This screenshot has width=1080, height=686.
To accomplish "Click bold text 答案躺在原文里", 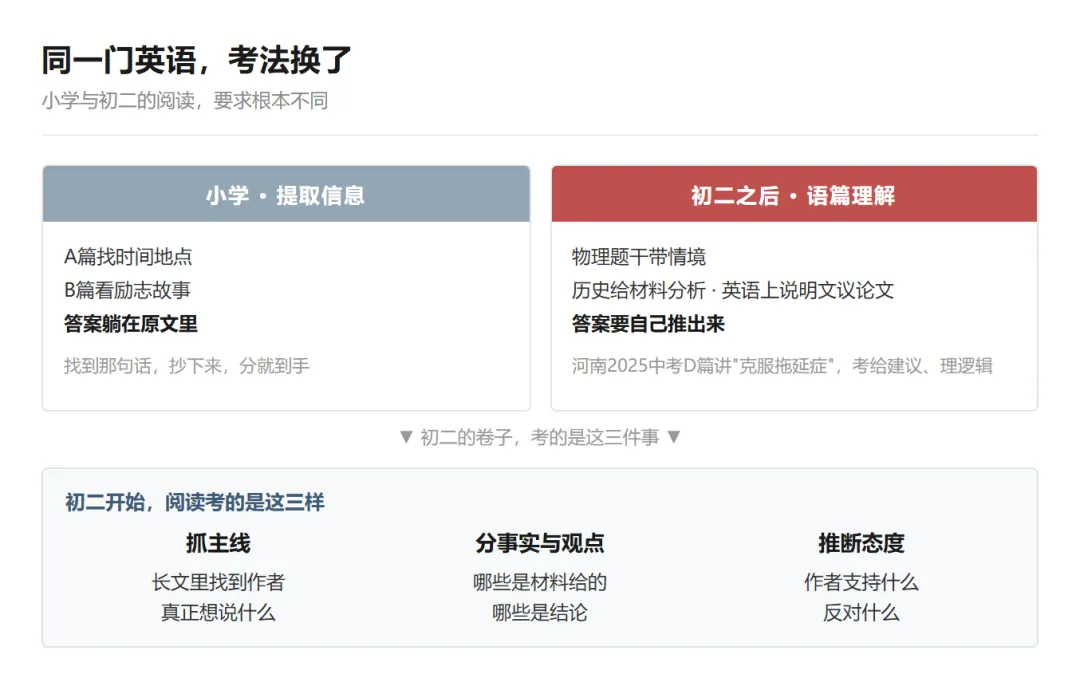I will click(x=131, y=324).
